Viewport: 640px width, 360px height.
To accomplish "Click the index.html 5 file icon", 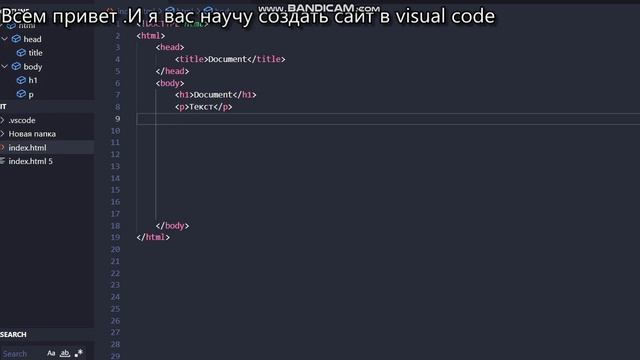I will (2, 161).
